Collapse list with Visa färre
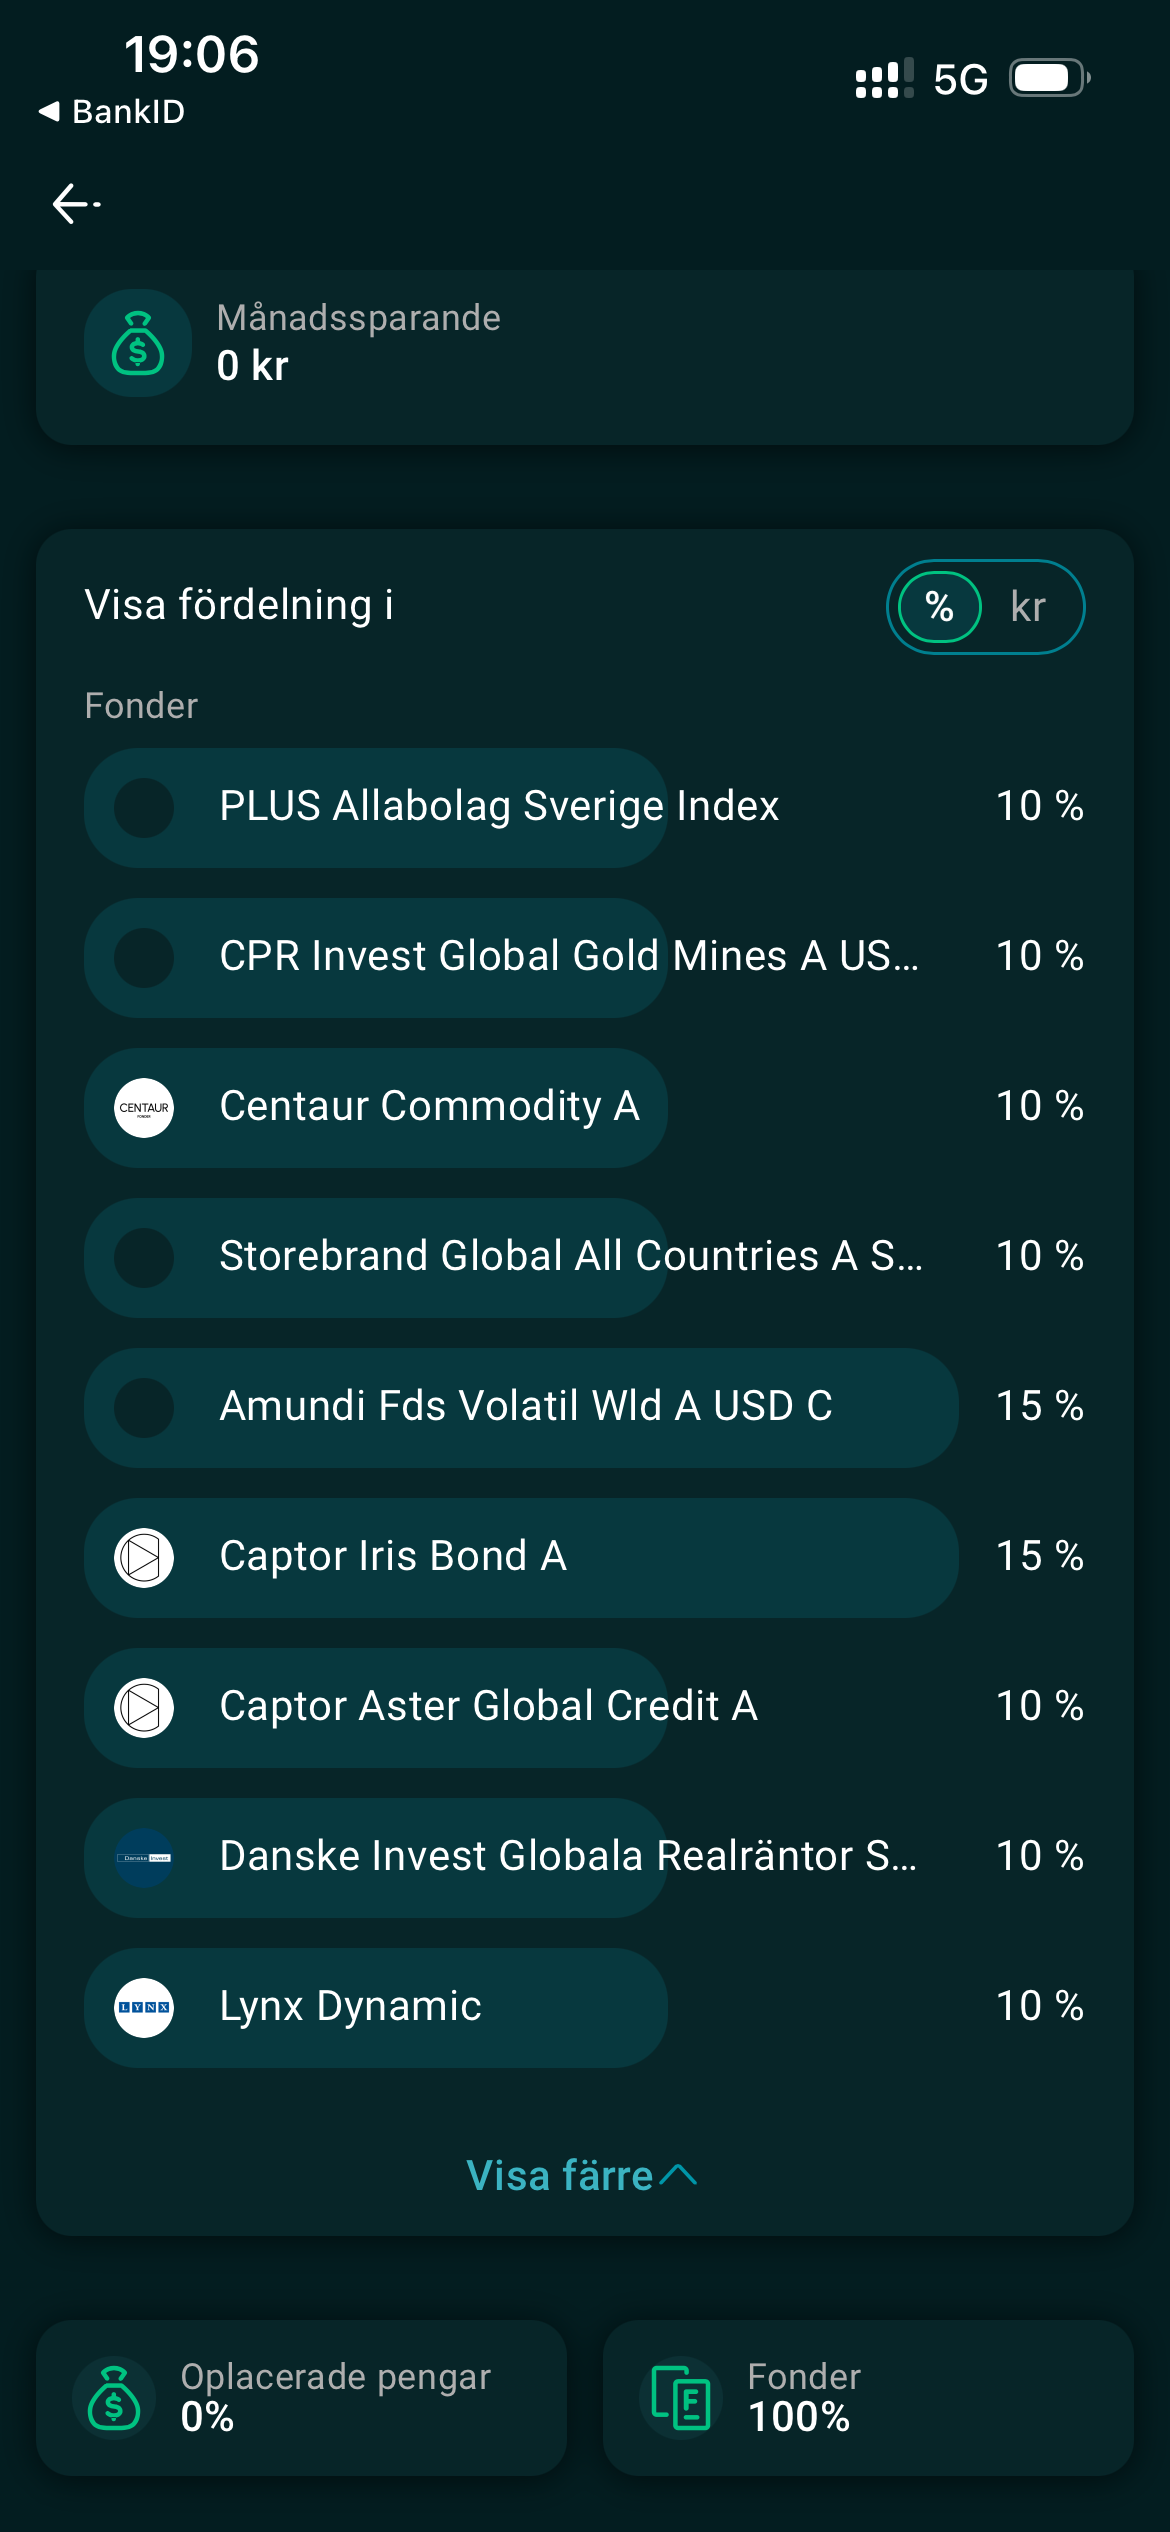 pos(560,2176)
